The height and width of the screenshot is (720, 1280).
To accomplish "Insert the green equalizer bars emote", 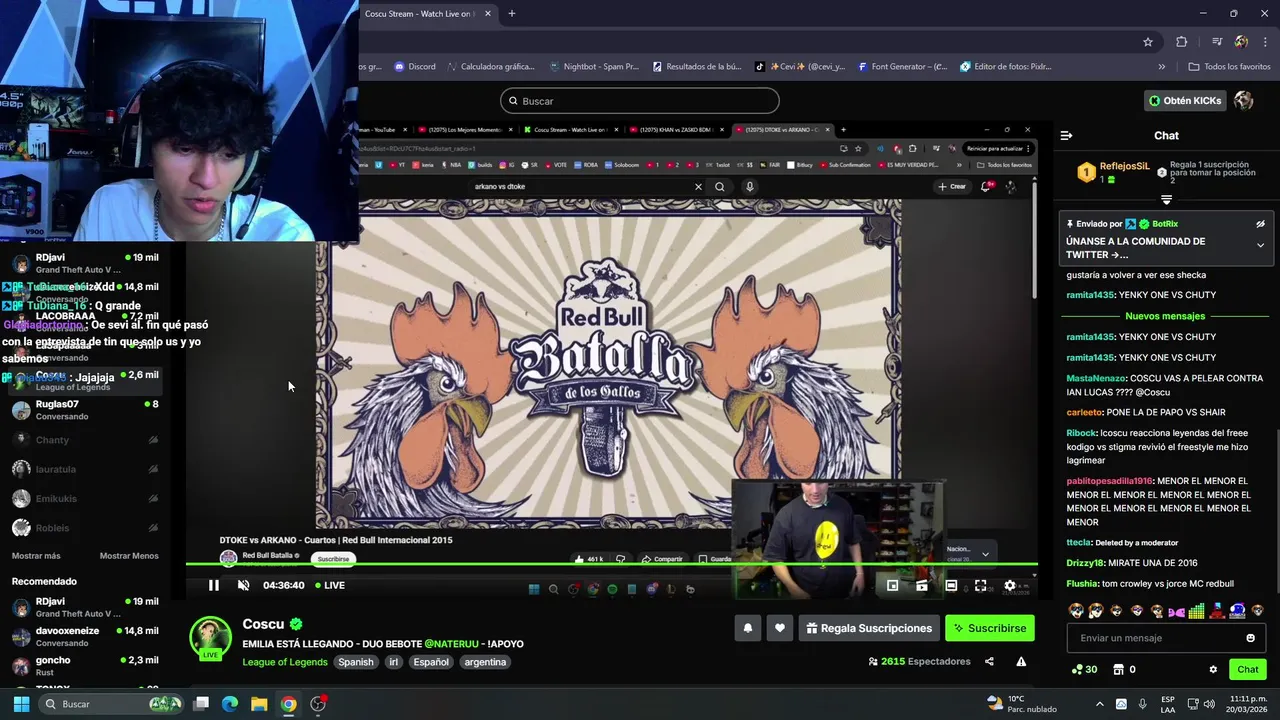I will (1197, 610).
